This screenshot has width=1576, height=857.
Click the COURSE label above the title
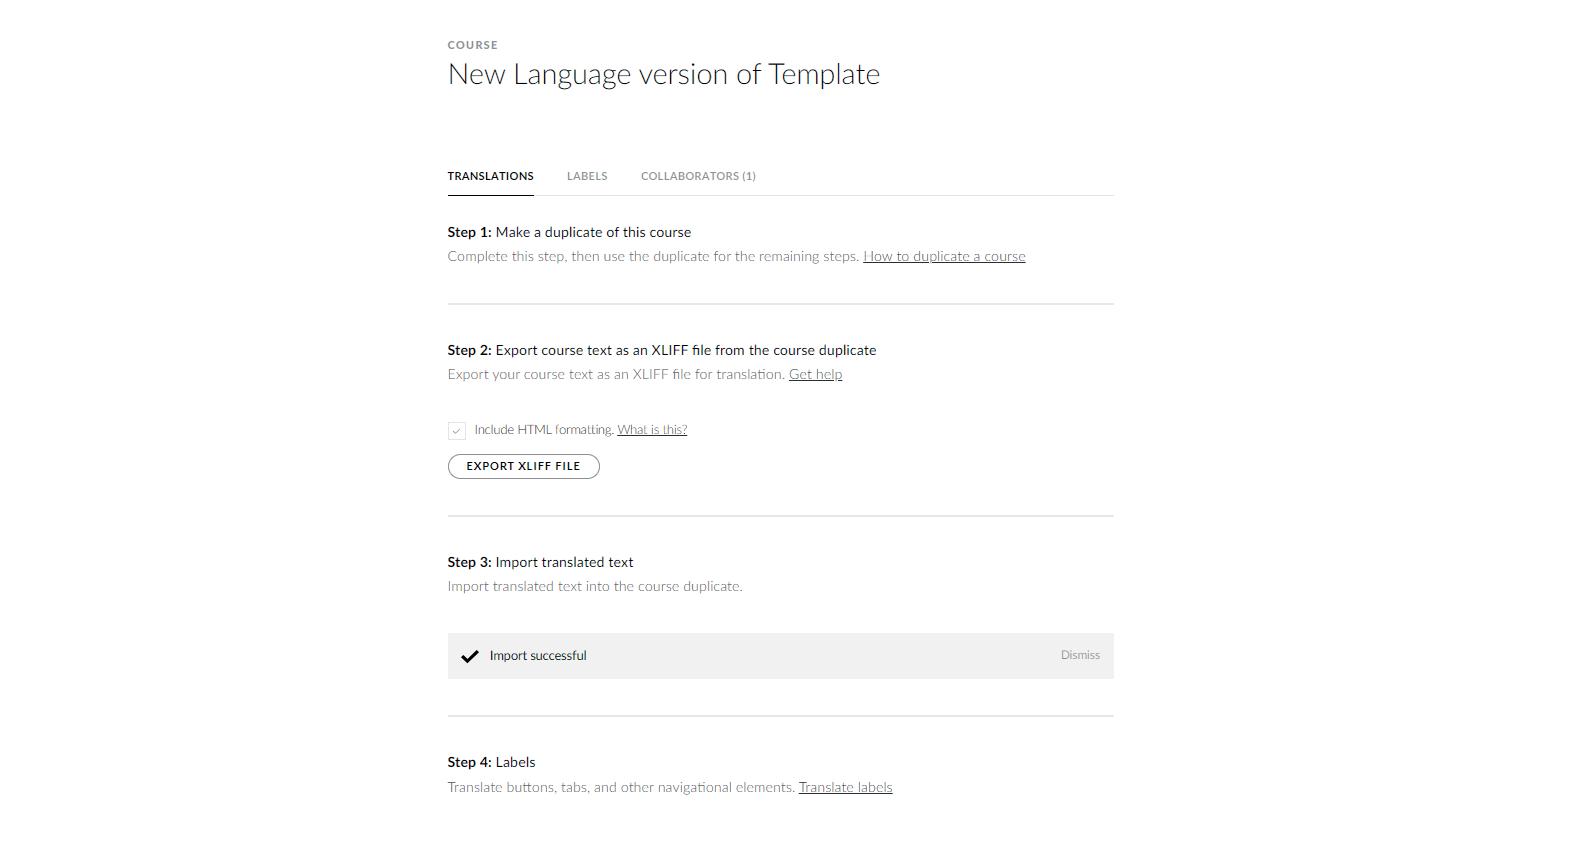click(x=472, y=45)
